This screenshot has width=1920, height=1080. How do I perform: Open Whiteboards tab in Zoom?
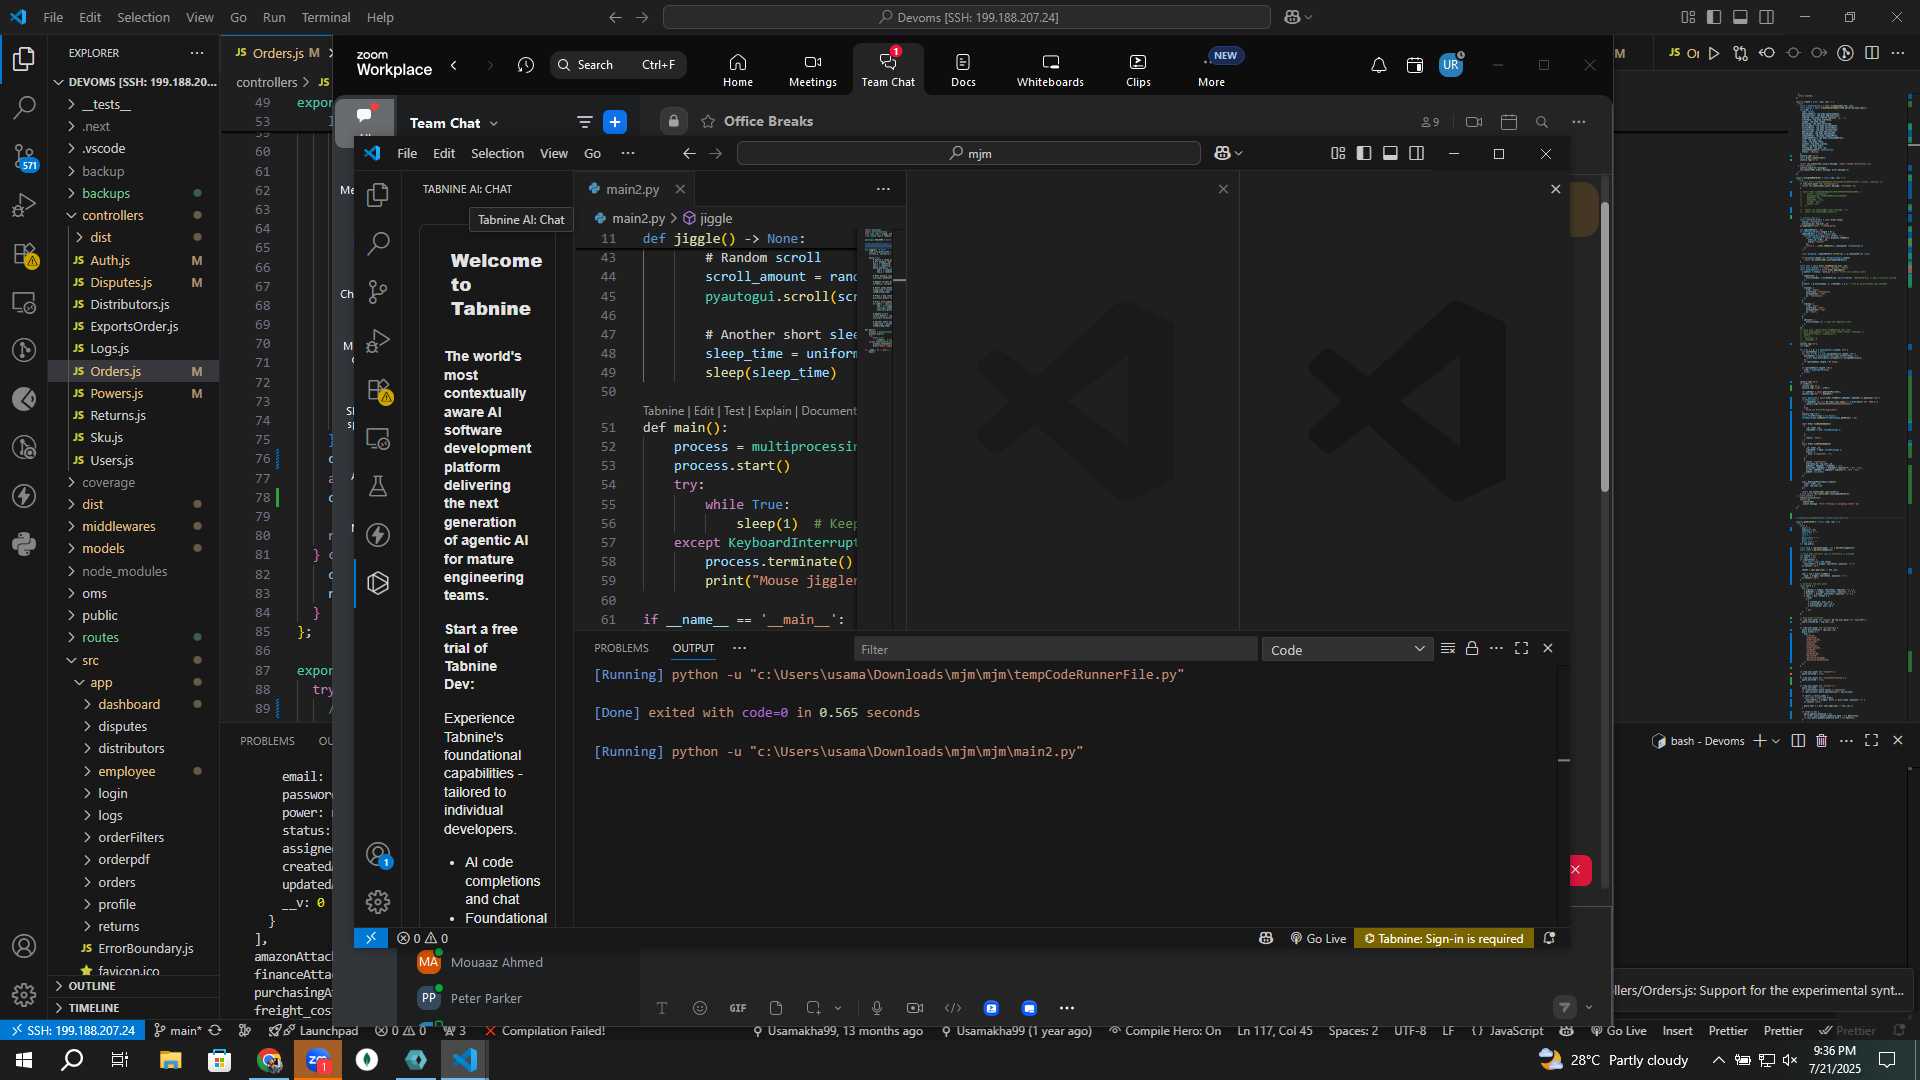pos(1050,70)
